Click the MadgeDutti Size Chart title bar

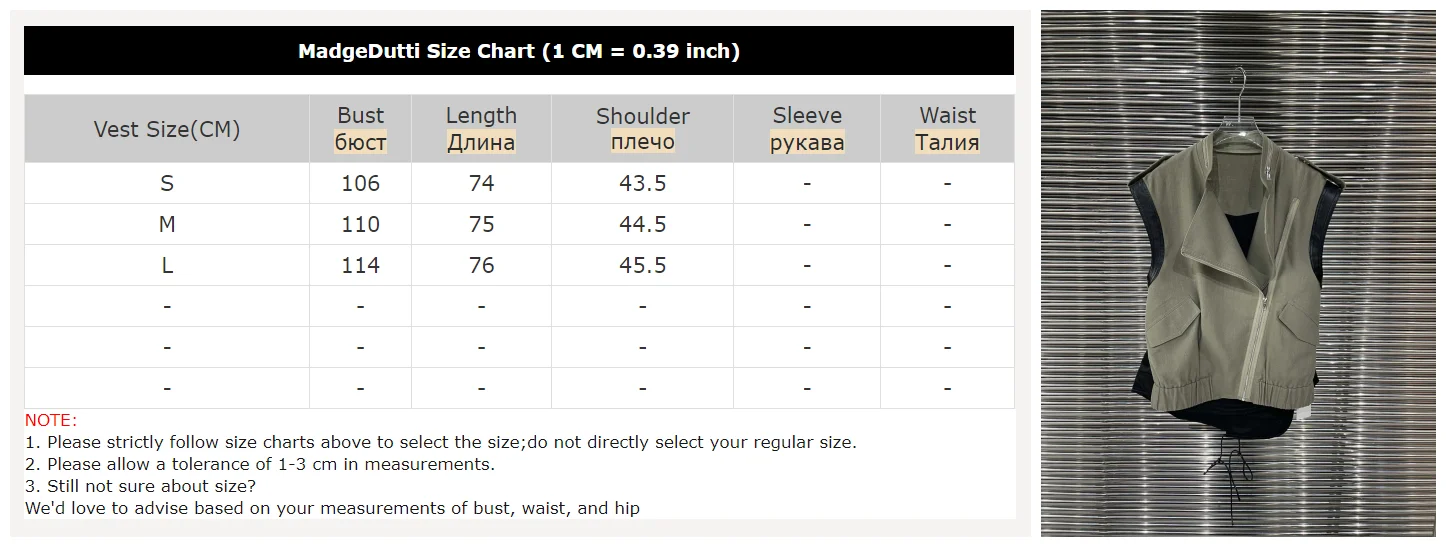coord(518,51)
